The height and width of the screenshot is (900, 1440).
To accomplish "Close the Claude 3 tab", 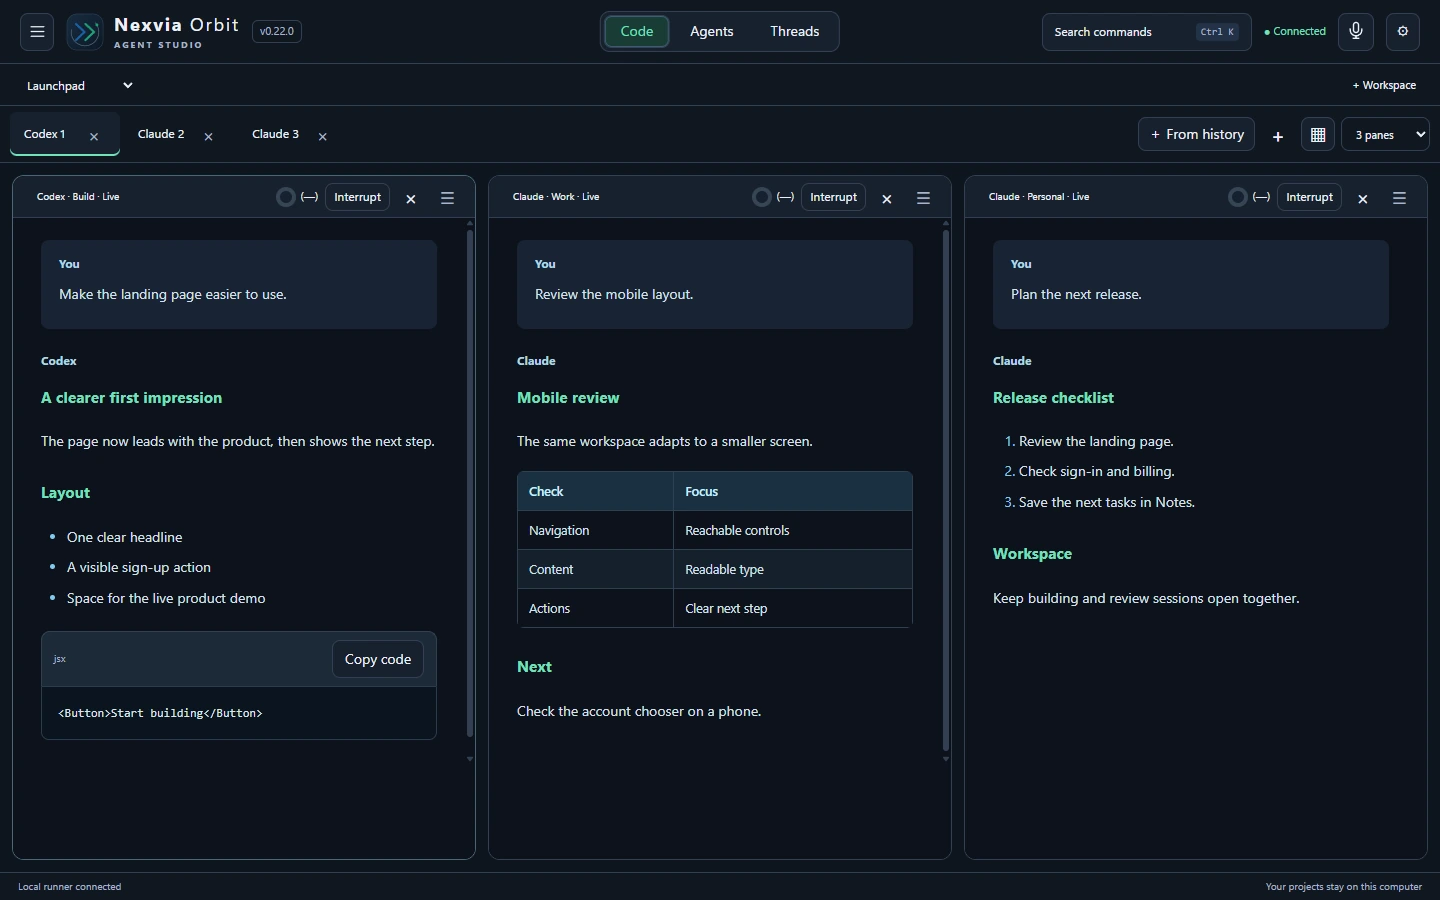I will 322,137.
